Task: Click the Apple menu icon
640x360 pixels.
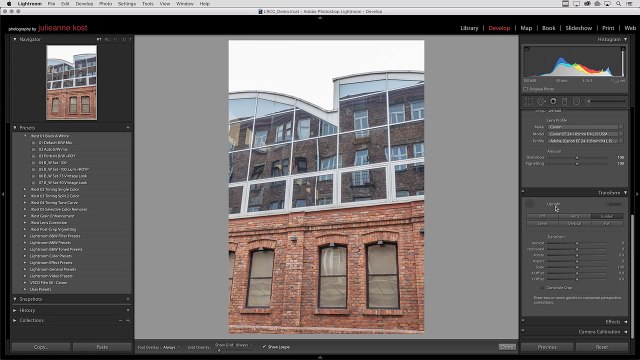Action: (x=9, y=4)
